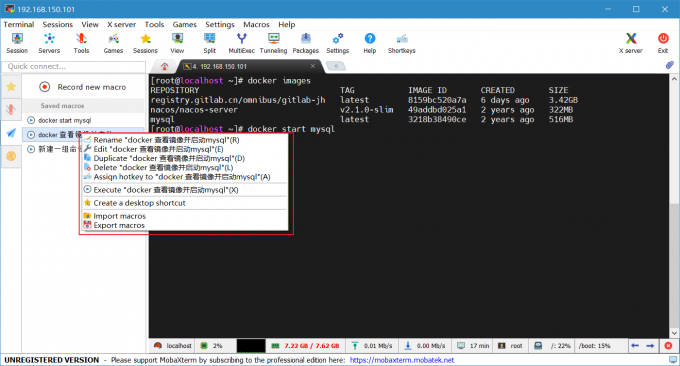Select Create a desktop shortcut

click(x=185, y=203)
